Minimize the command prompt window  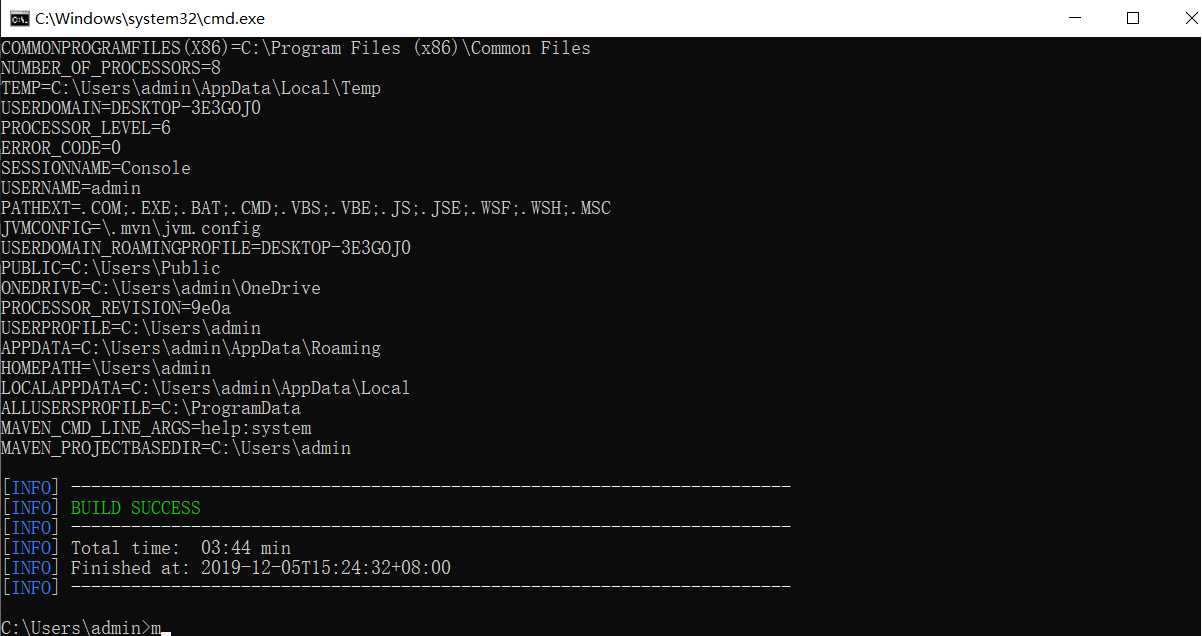click(x=1075, y=18)
